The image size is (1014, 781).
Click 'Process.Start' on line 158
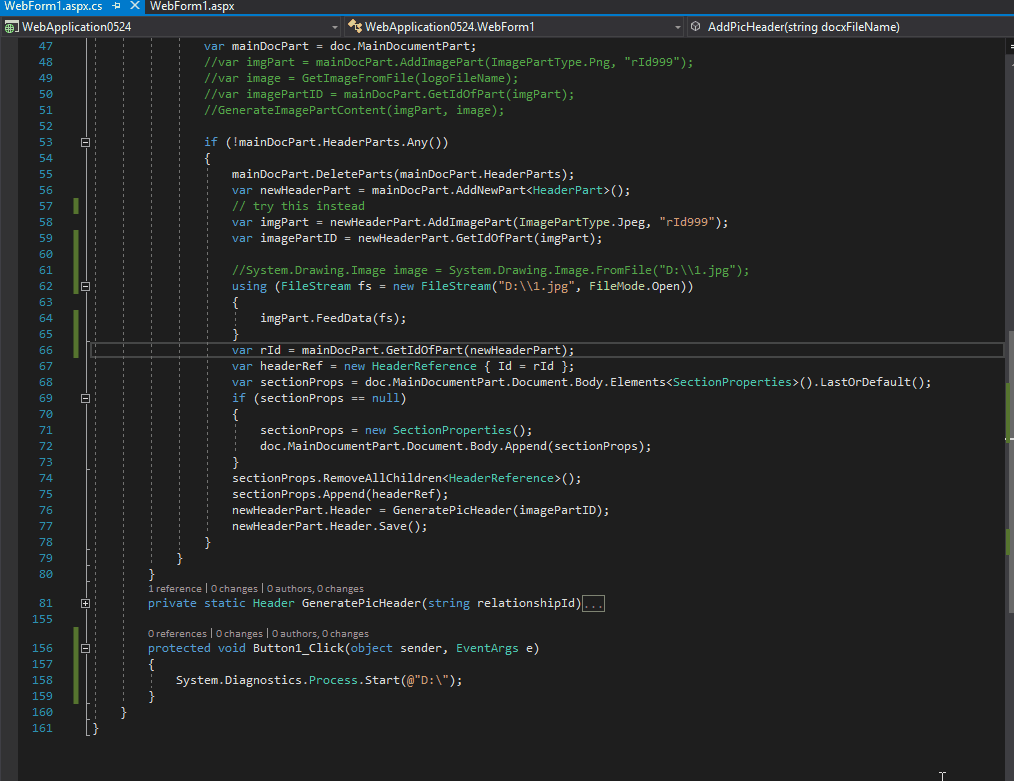pyautogui.click(x=354, y=681)
